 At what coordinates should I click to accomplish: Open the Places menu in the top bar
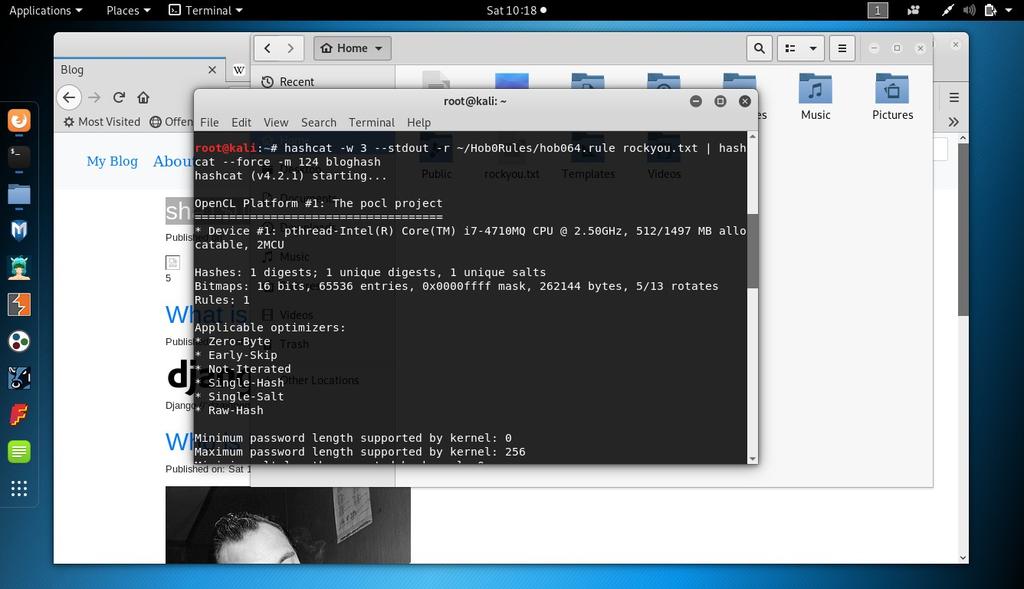click(128, 10)
